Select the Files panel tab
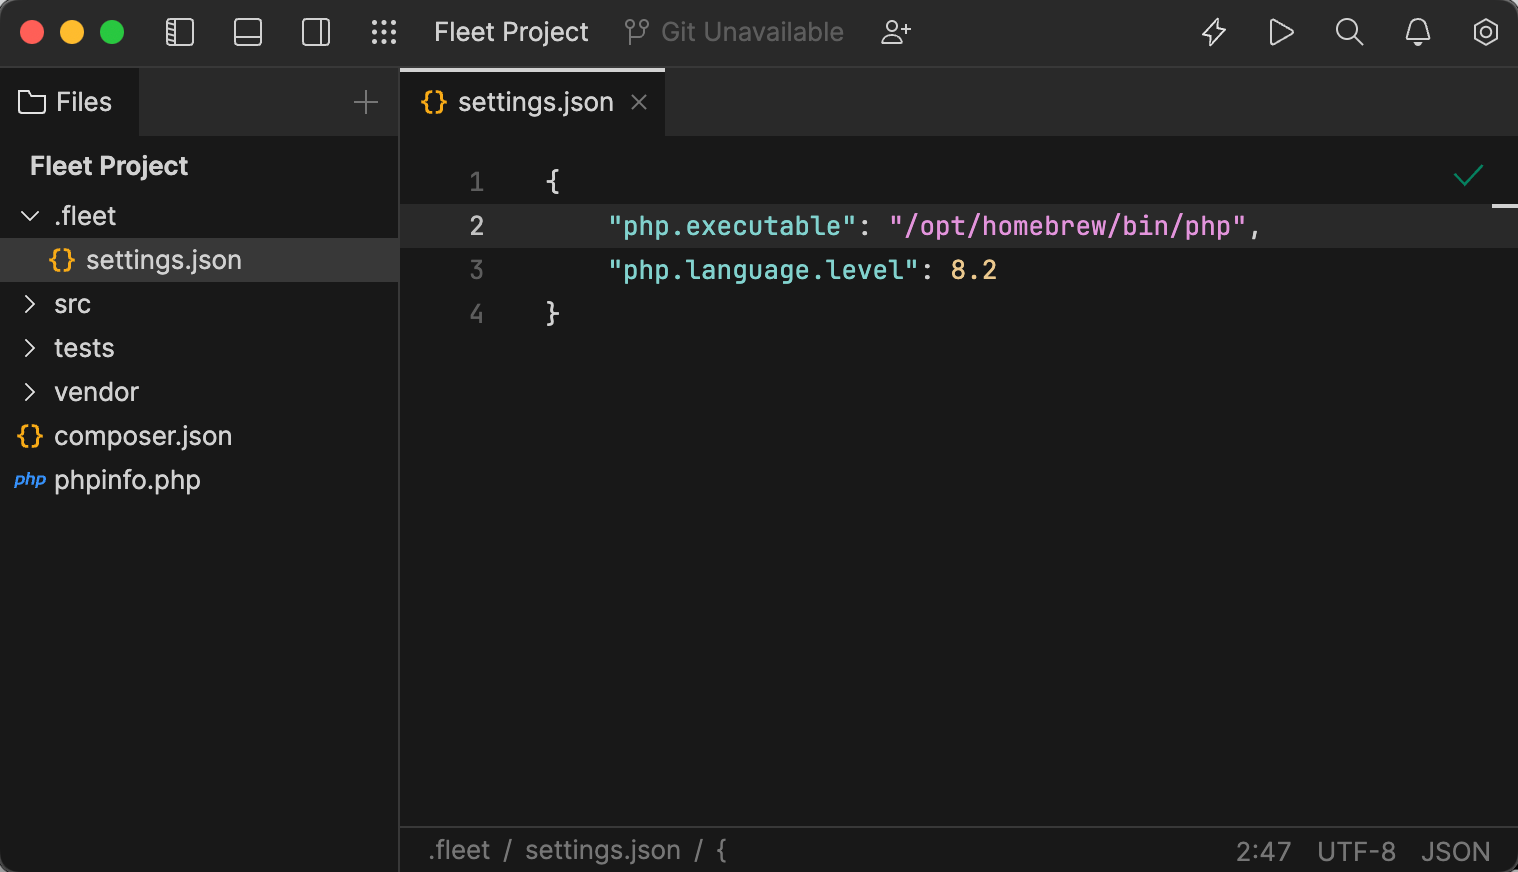This screenshot has height=872, width=1518. pos(68,102)
